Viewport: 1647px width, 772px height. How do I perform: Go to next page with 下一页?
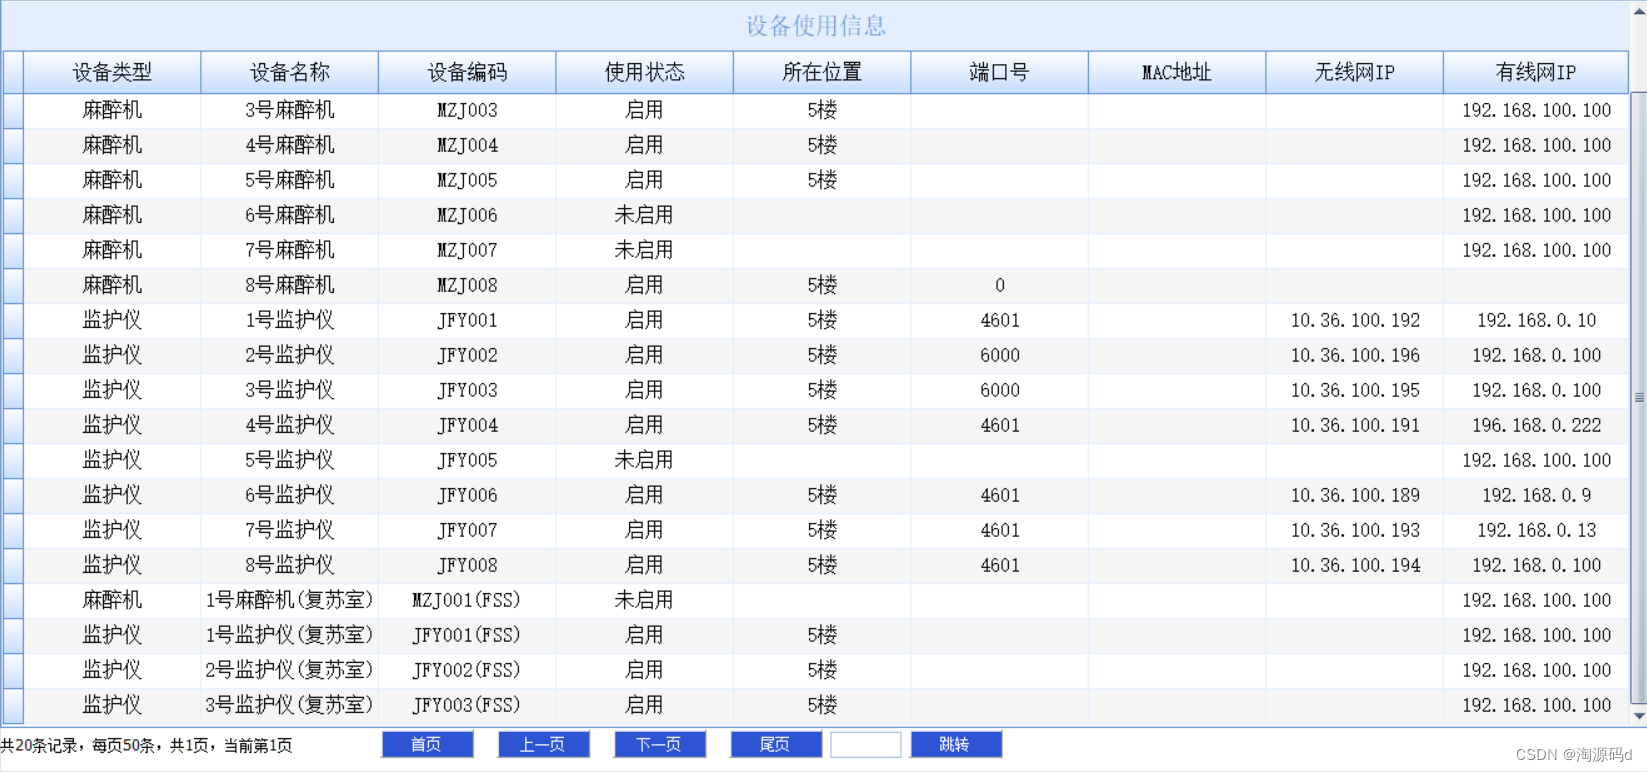[x=659, y=745]
